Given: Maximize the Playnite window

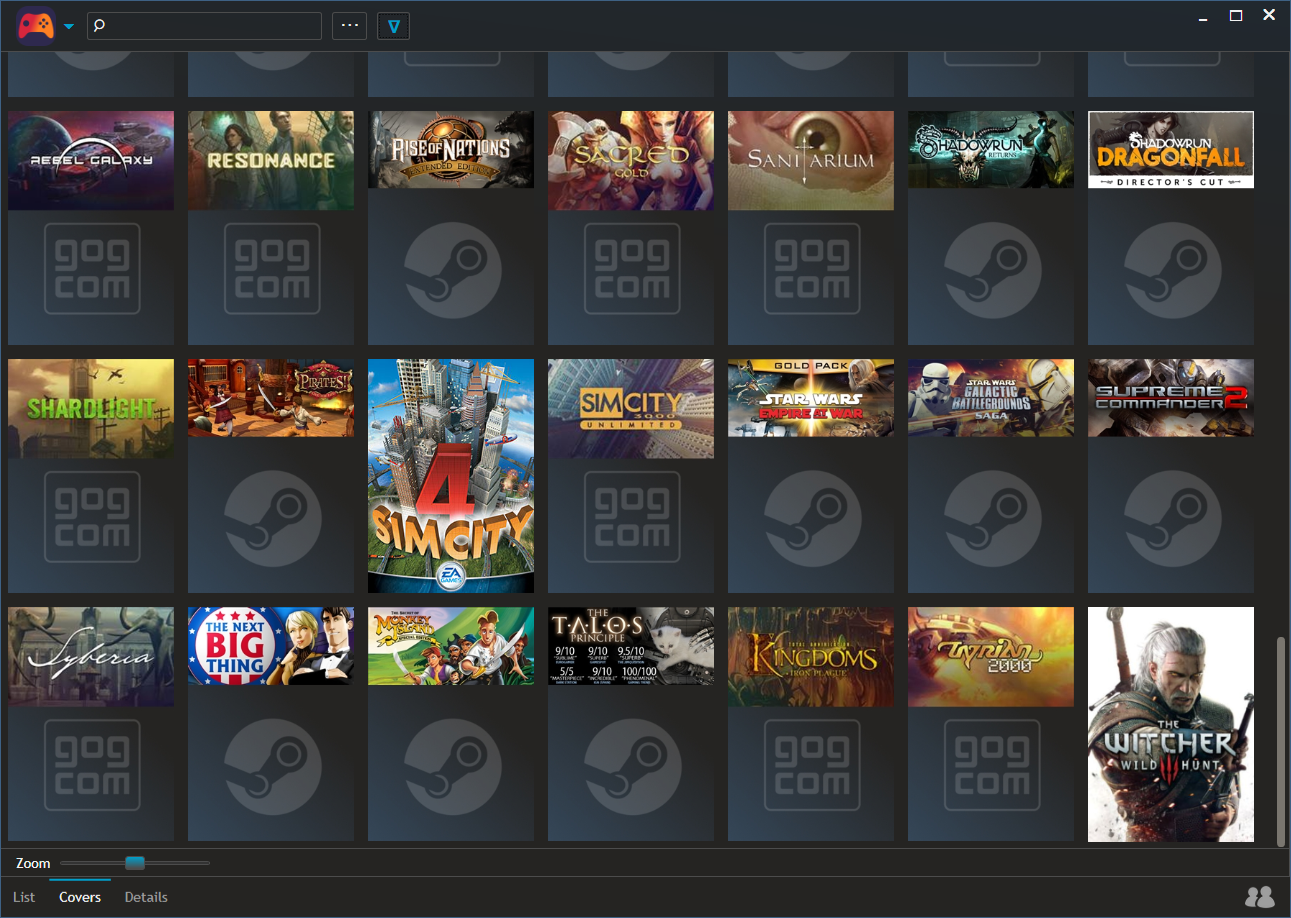Looking at the screenshot, I should (x=1236, y=15).
